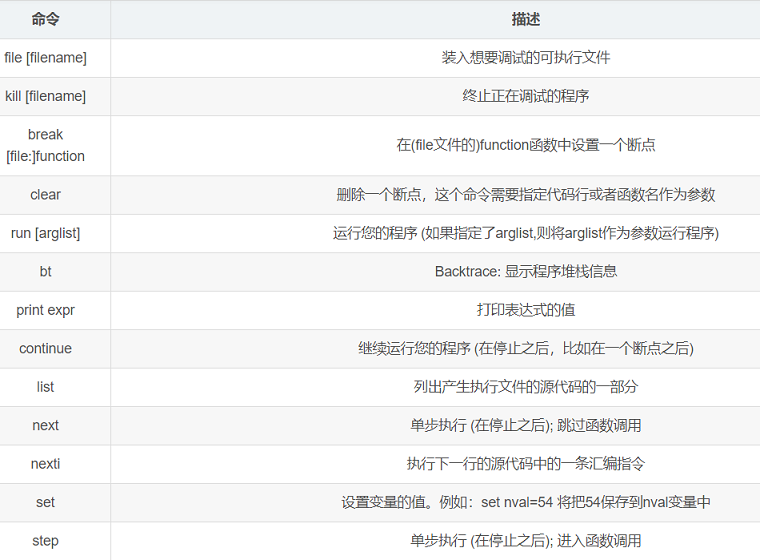Select the file [filename] command cell

46,58
